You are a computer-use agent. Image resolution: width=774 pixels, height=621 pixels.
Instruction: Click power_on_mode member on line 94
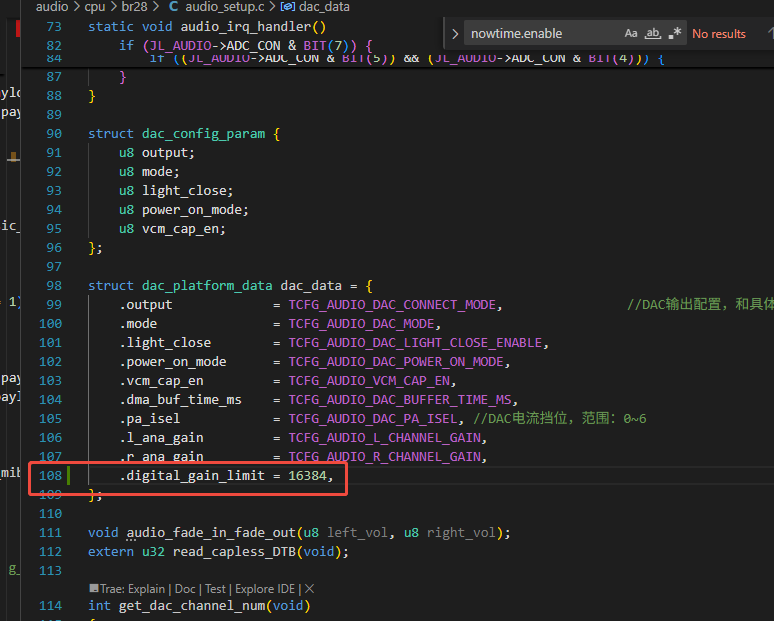tap(192, 210)
